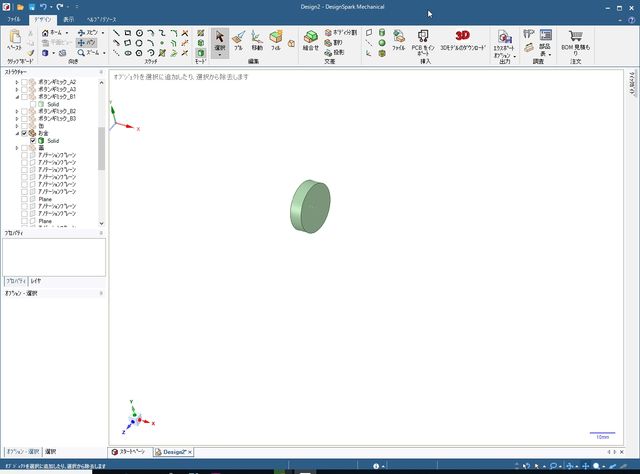Select the Fill (フィル) tool

pos(276,40)
